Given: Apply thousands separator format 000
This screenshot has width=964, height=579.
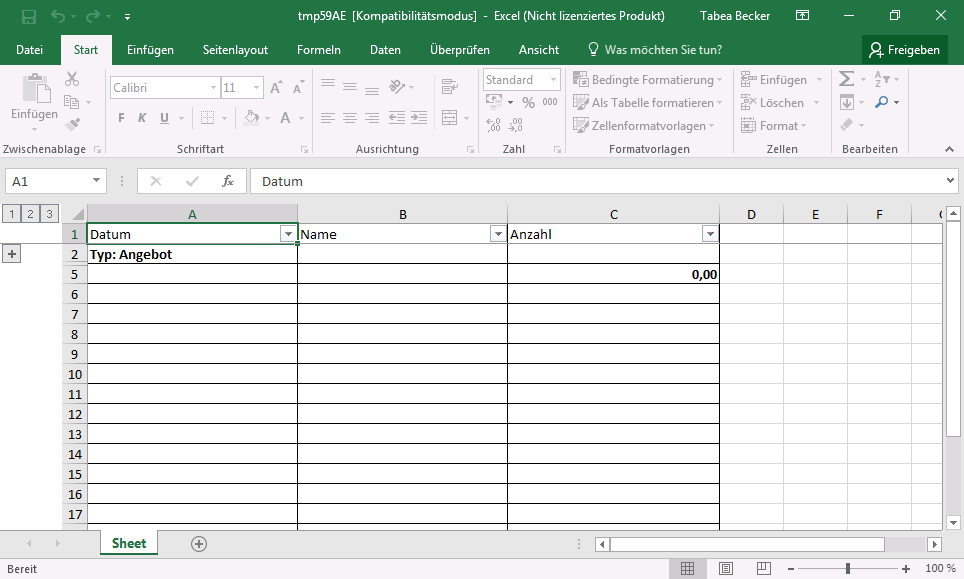Looking at the screenshot, I should pos(550,103).
